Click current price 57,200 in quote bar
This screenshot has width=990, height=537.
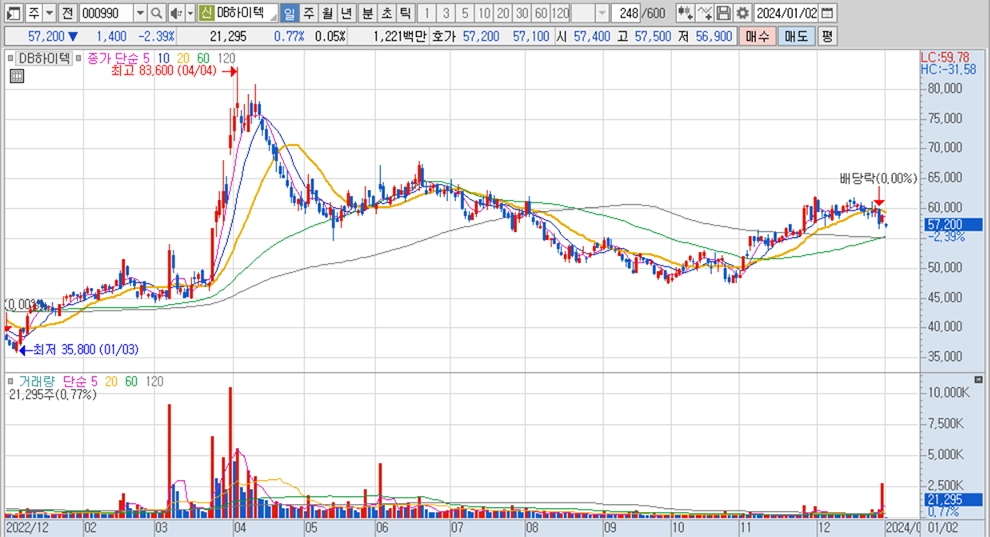click(x=45, y=37)
